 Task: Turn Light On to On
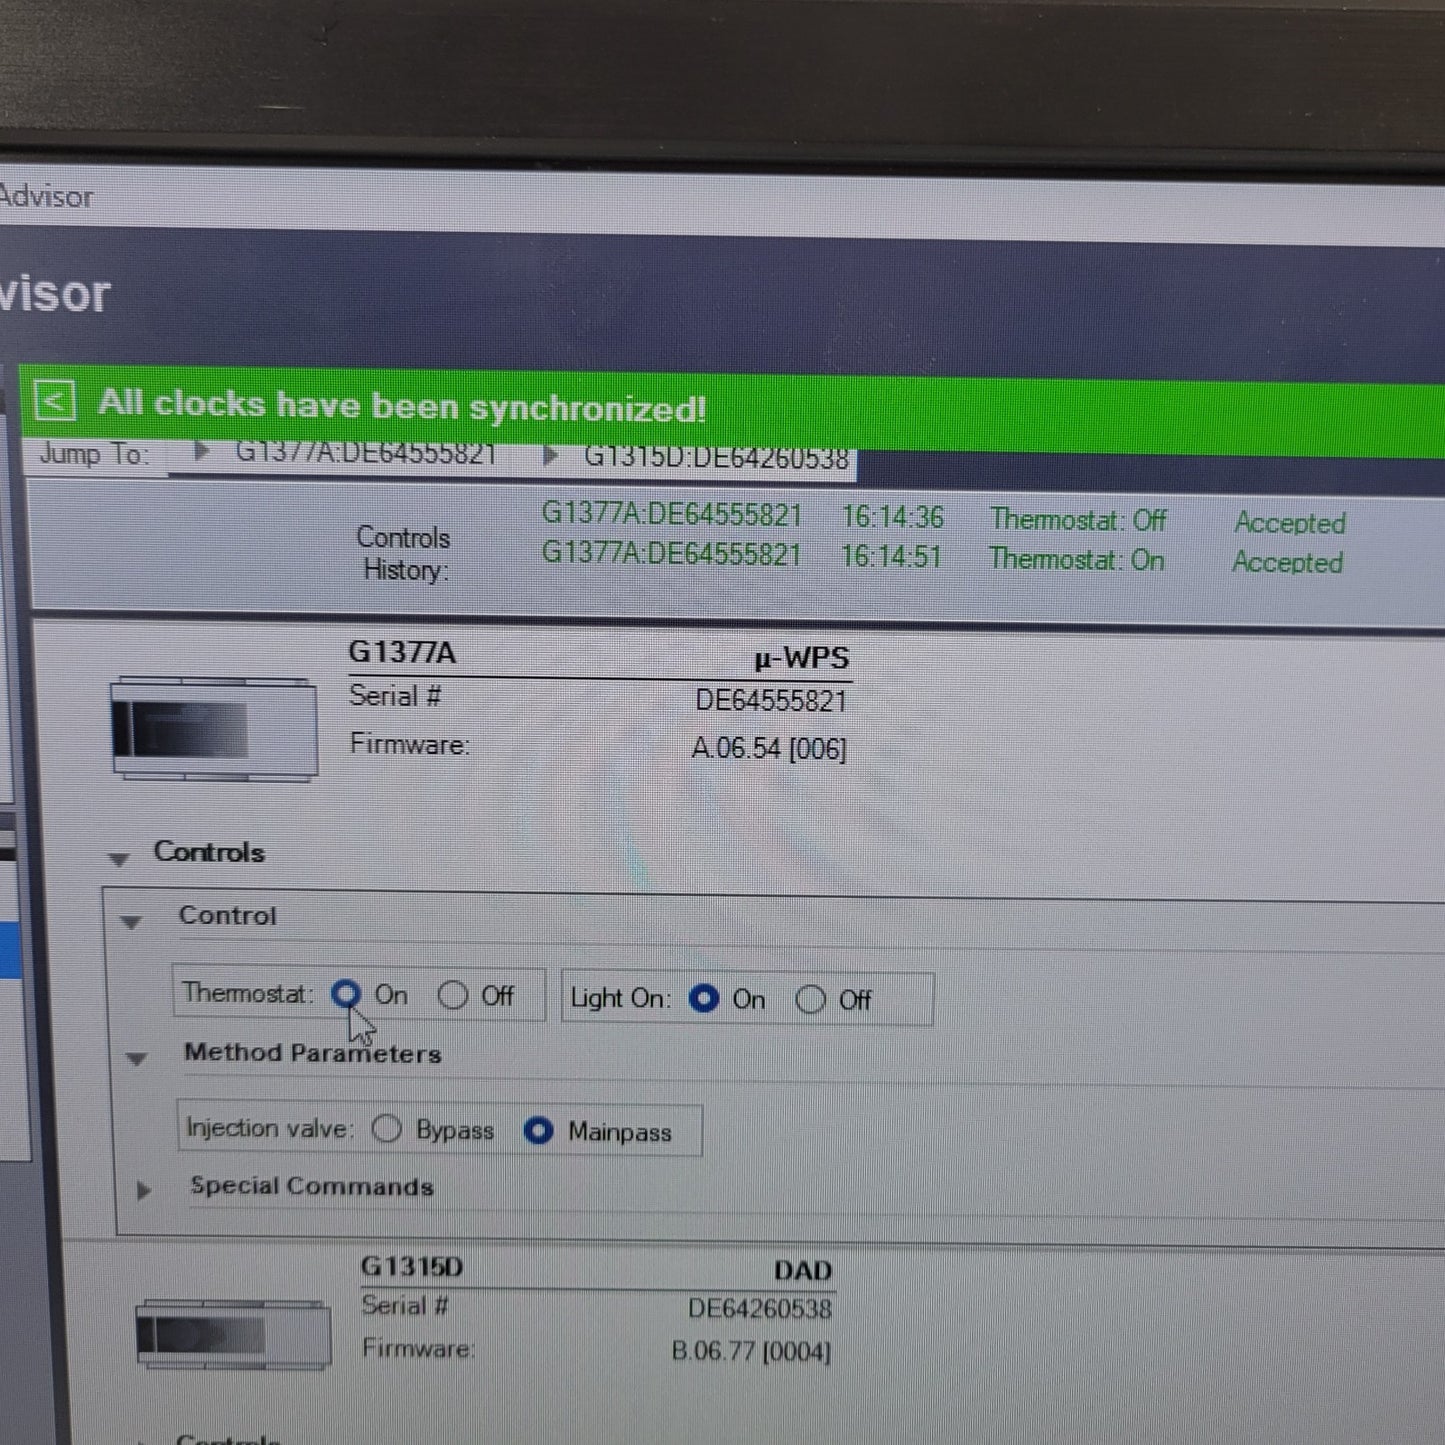click(704, 998)
